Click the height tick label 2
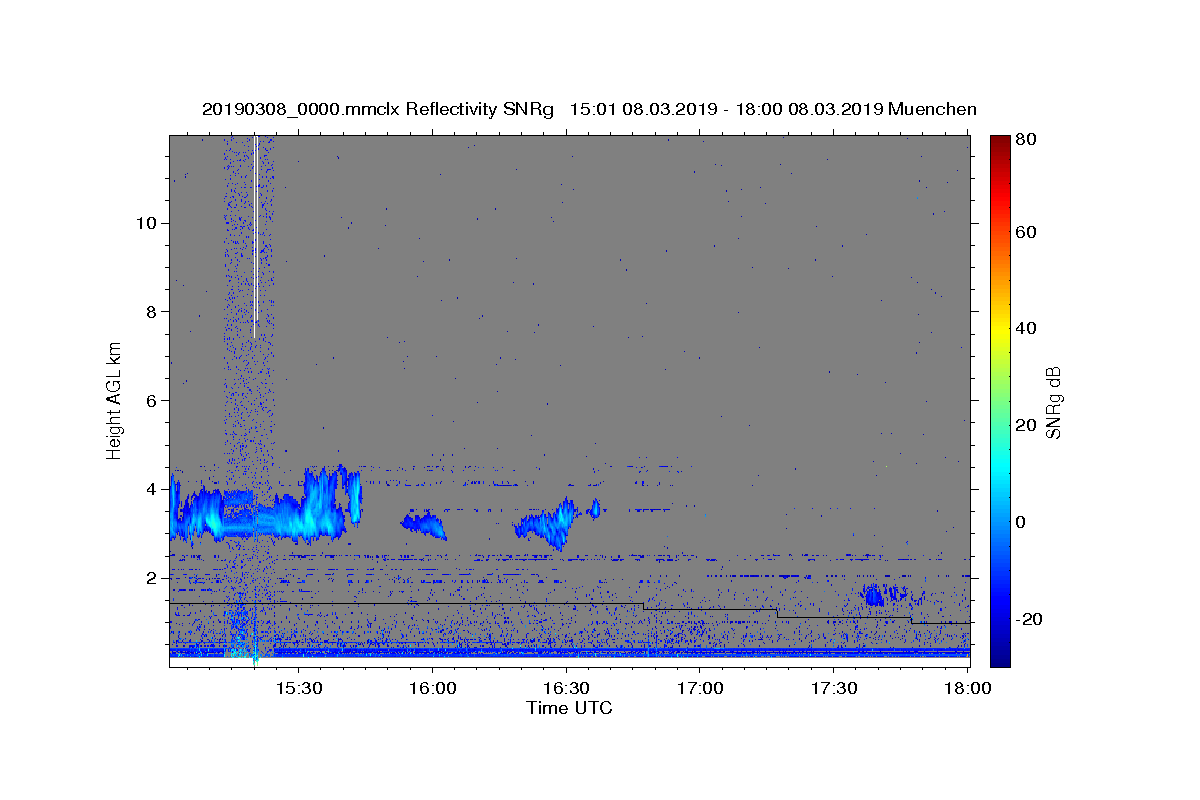Viewport: 1200px width, 800px height. tap(150, 578)
